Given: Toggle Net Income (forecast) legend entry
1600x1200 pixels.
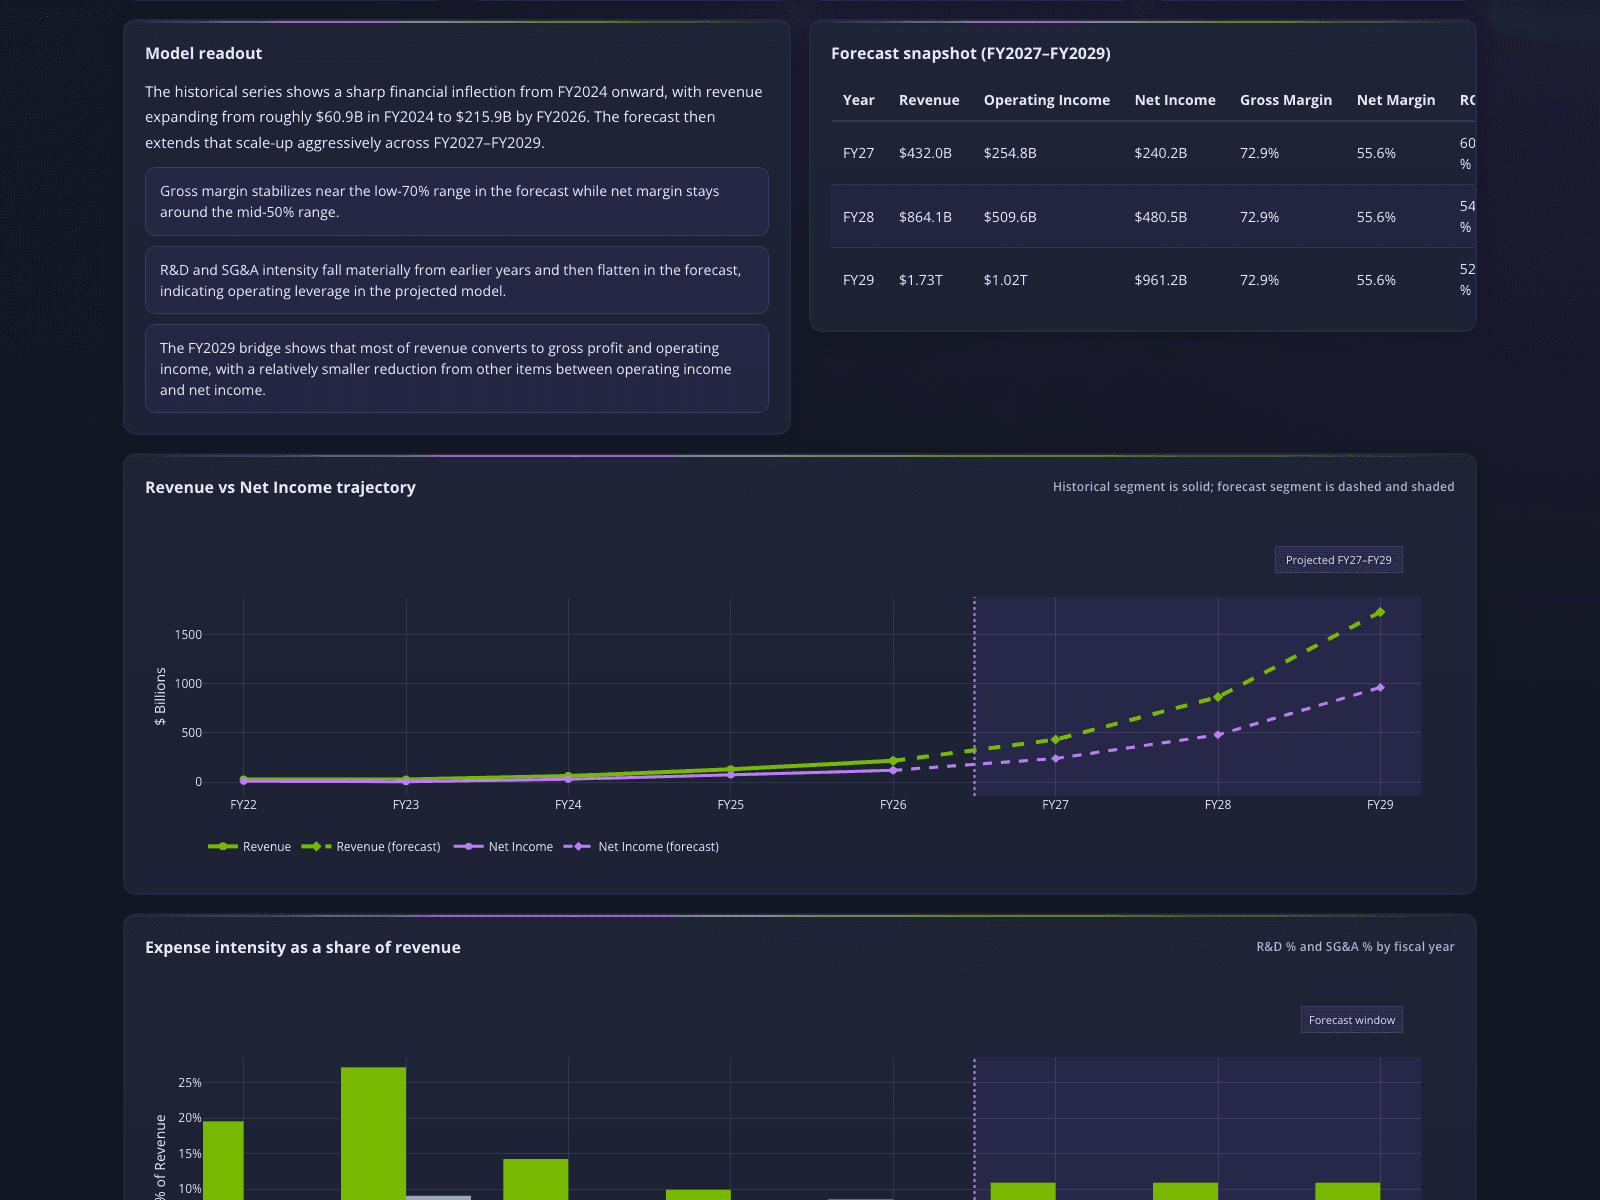Looking at the screenshot, I should point(641,847).
